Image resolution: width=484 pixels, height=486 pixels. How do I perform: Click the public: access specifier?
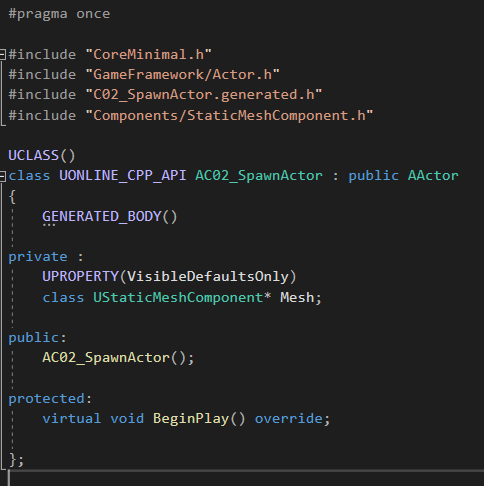click(x=37, y=338)
